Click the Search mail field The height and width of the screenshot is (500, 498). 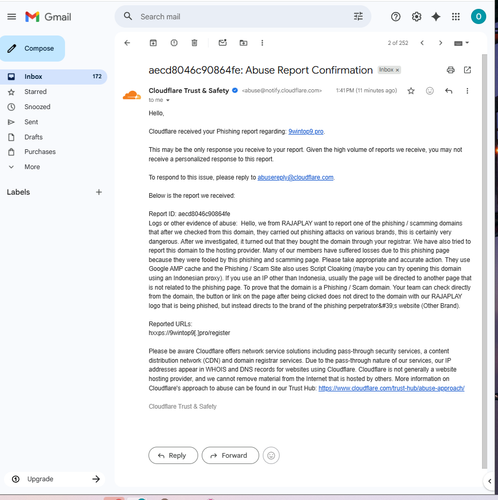243,17
